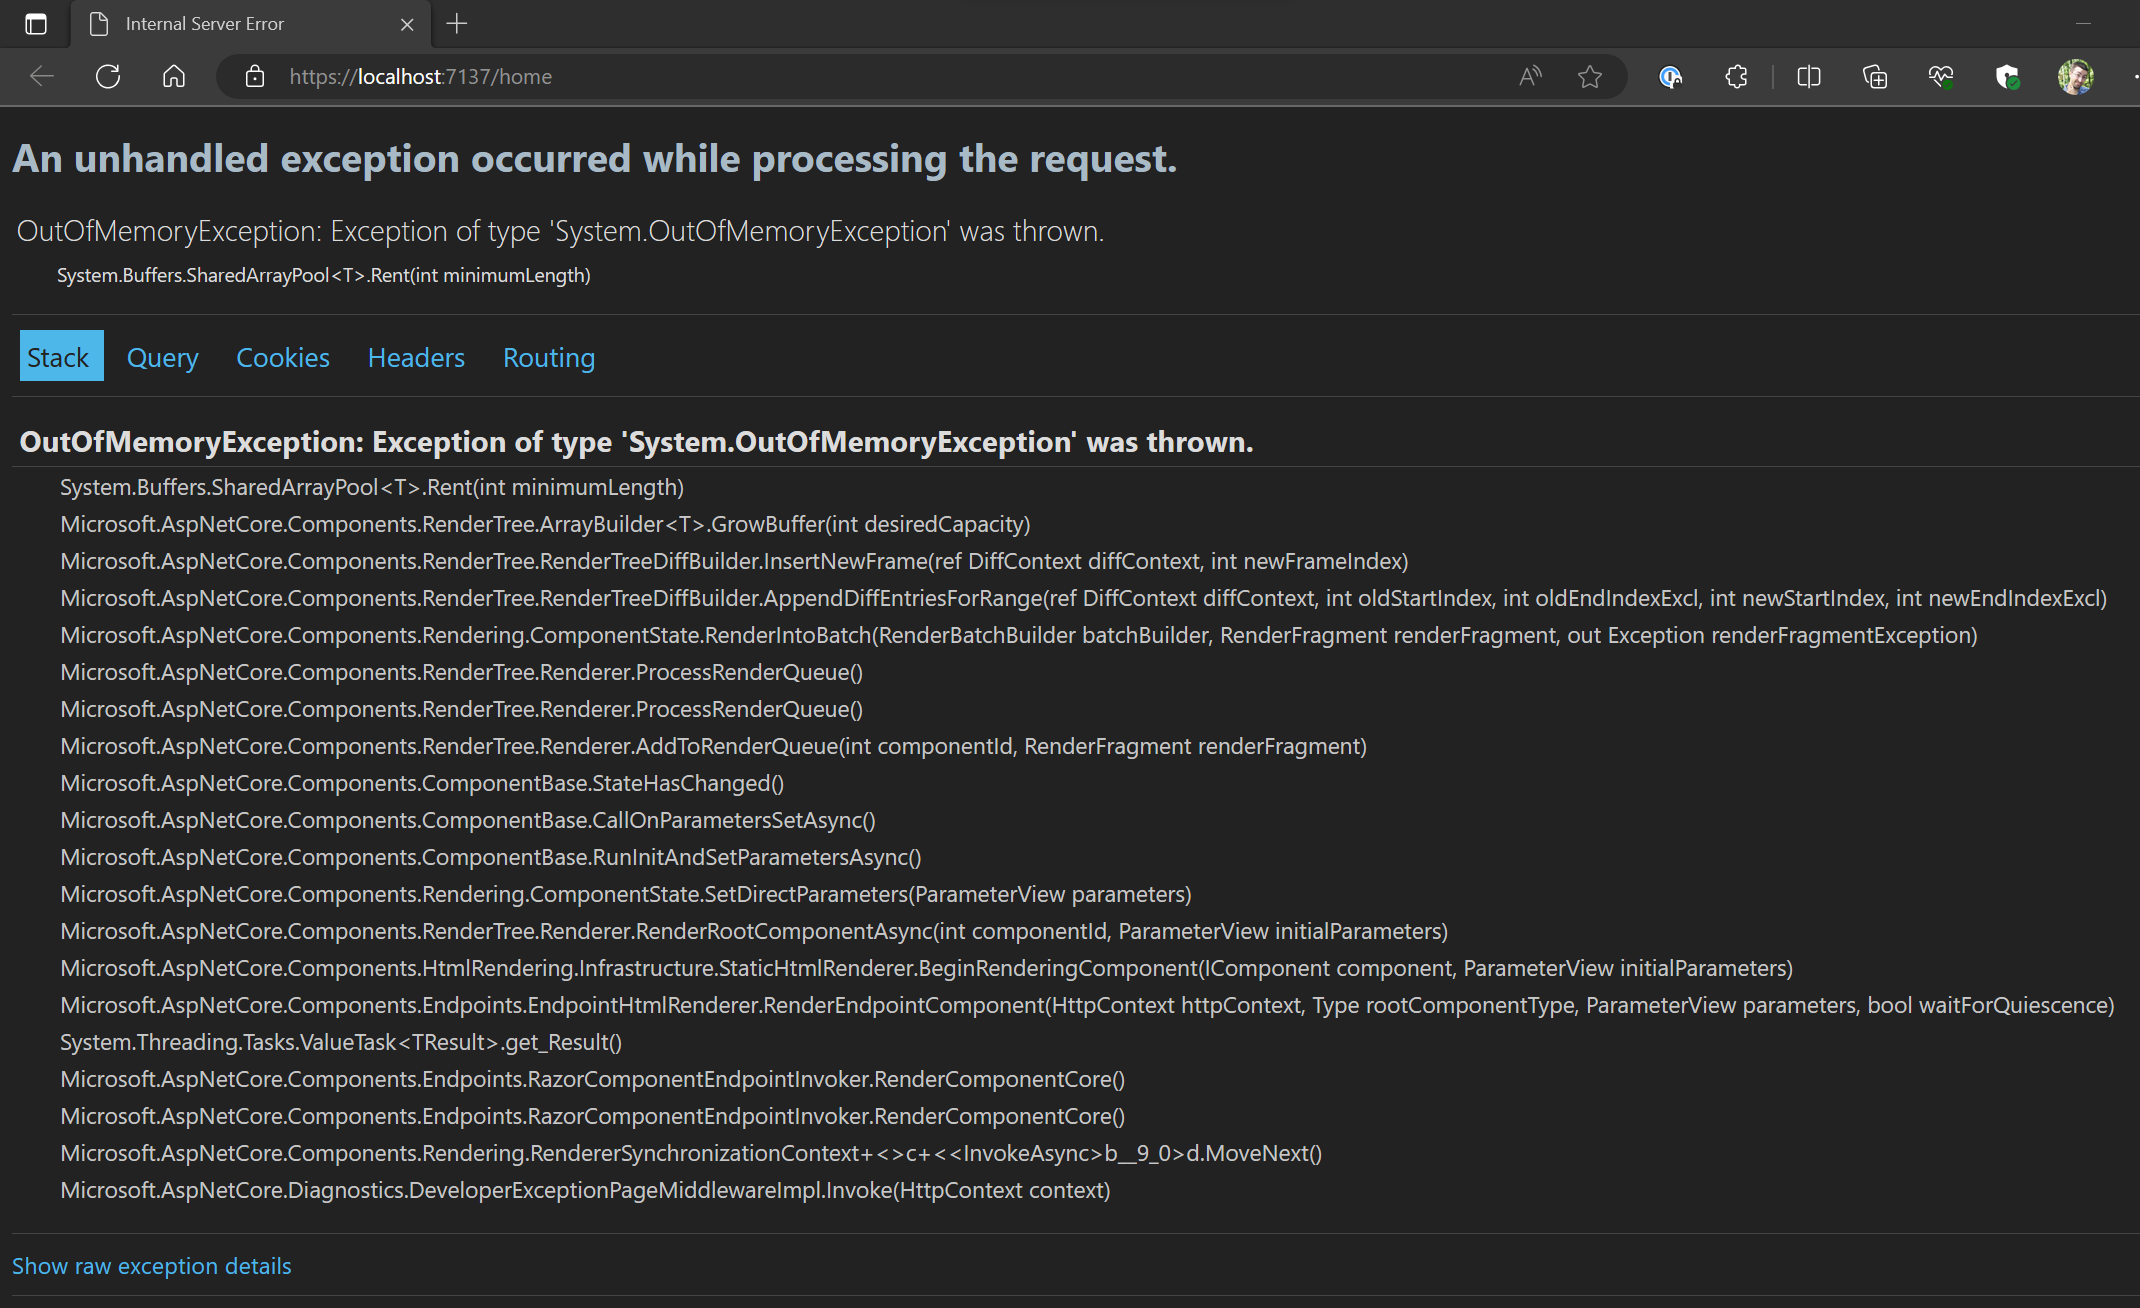2140x1308 pixels.
Task: Open the Extensions puzzle menu
Action: click(x=1735, y=77)
